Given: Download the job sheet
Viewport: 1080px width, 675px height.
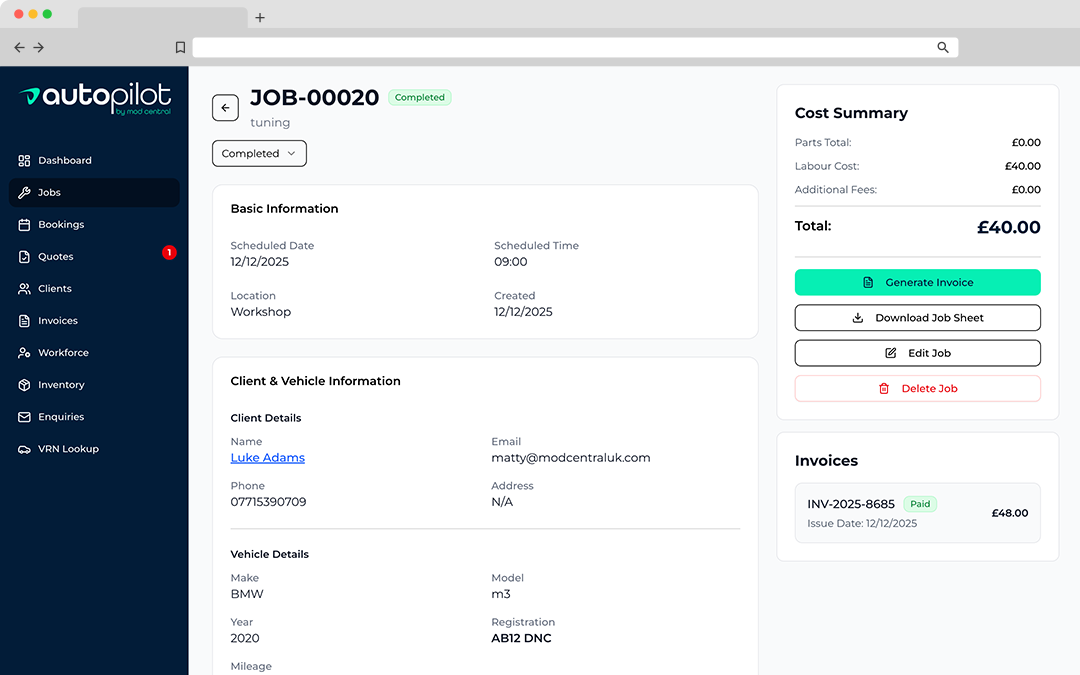Looking at the screenshot, I should click(x=917, y=318).
